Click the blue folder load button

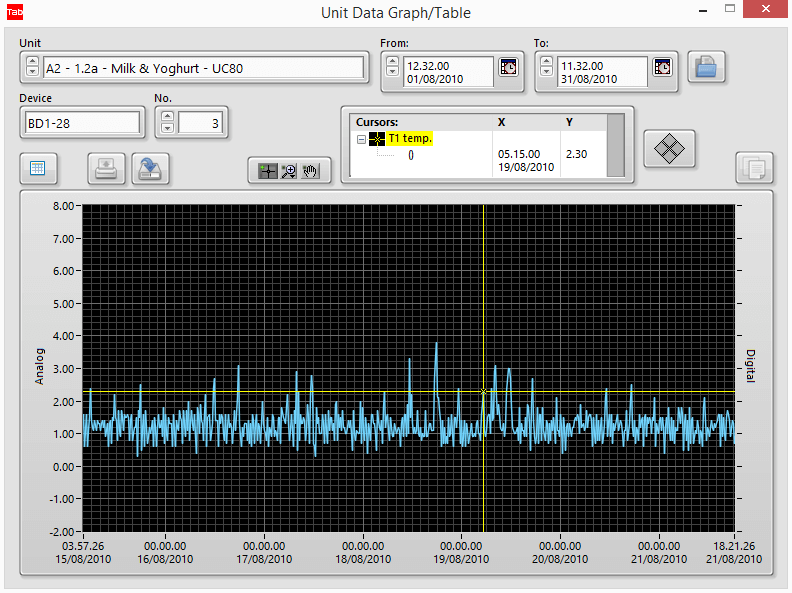(706, 67)
